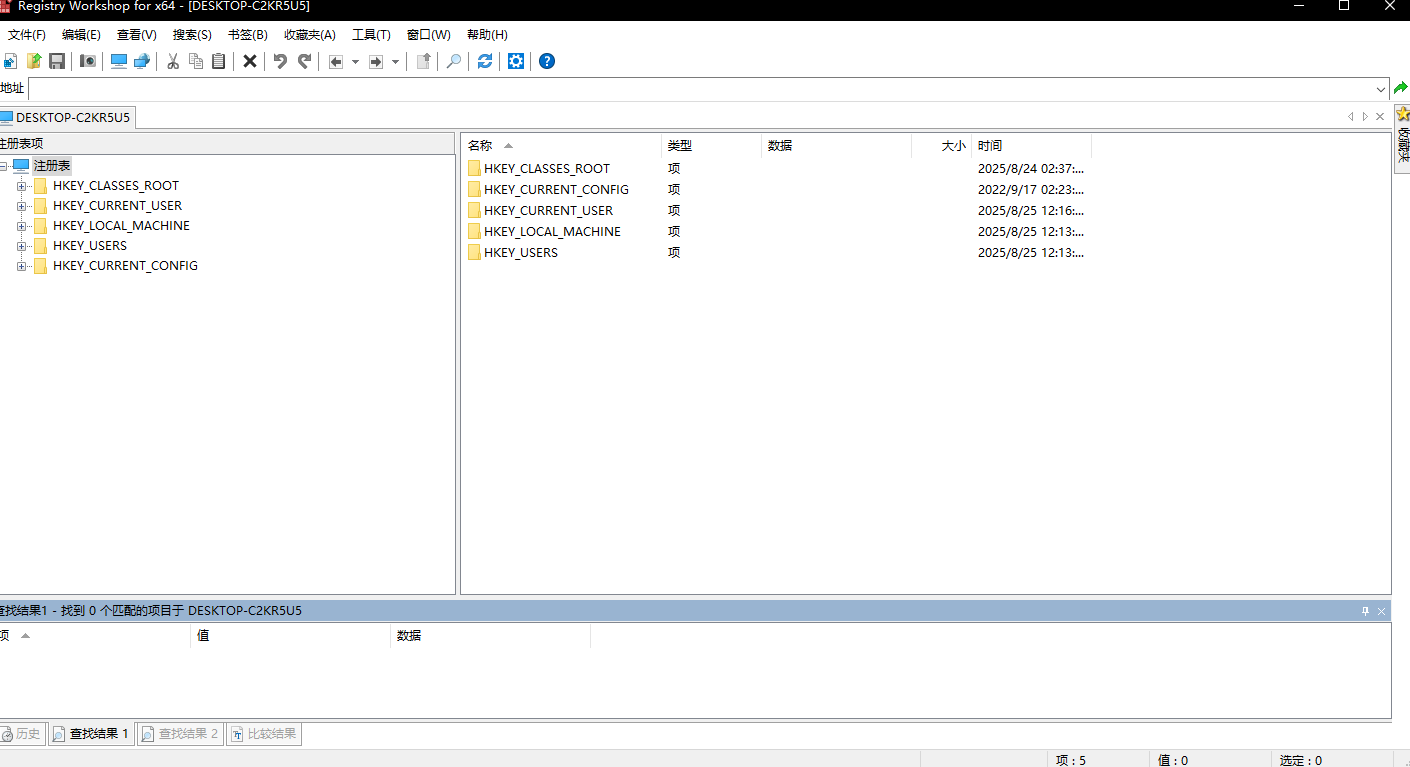Click the refresh toolbar icon
The height and width of the screenshot is (767, 1410).
tap(485, 61)
